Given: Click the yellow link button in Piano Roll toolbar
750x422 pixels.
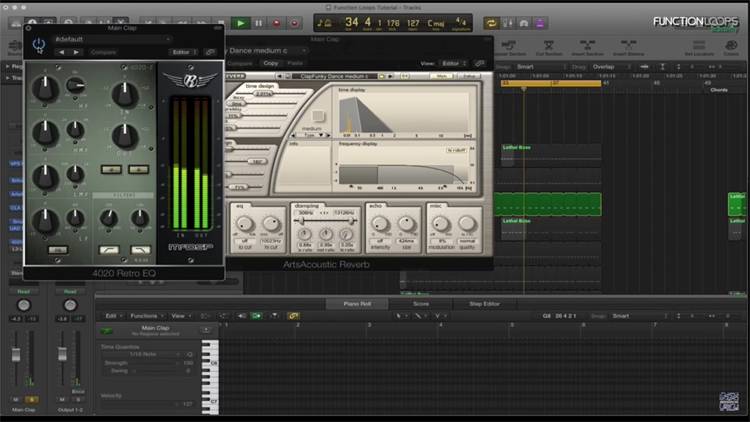Looking at the screenshot, I should tap(294, 315).
